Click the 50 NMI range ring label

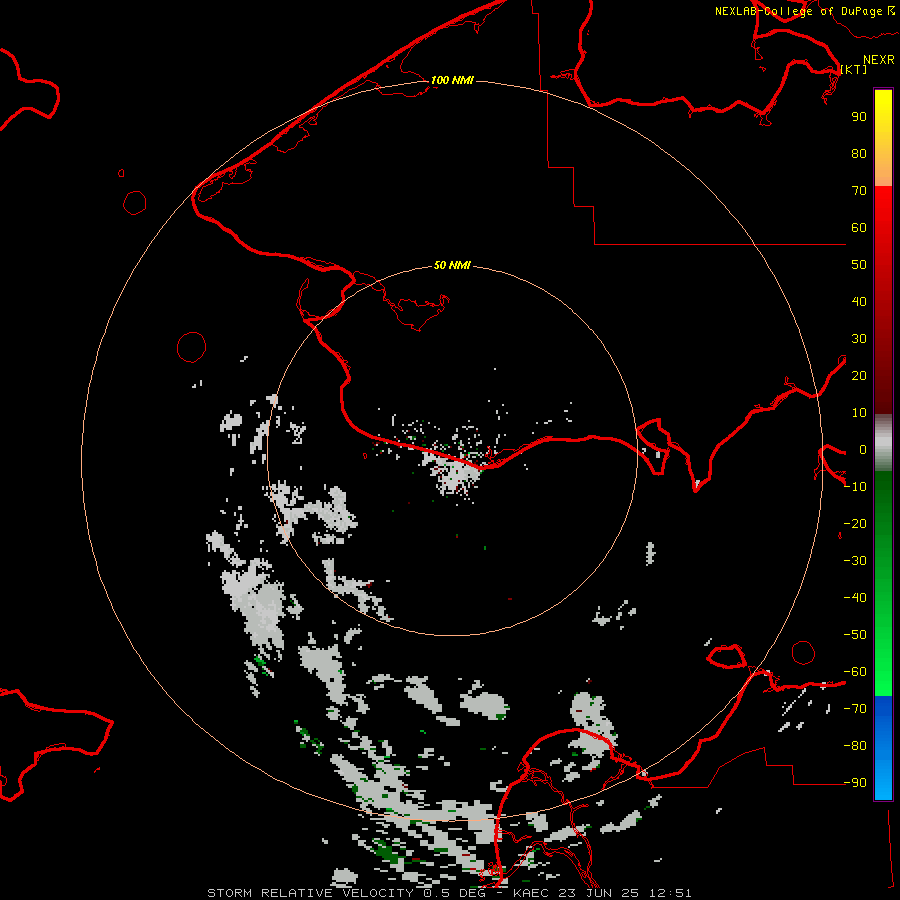tap(452, 265)
